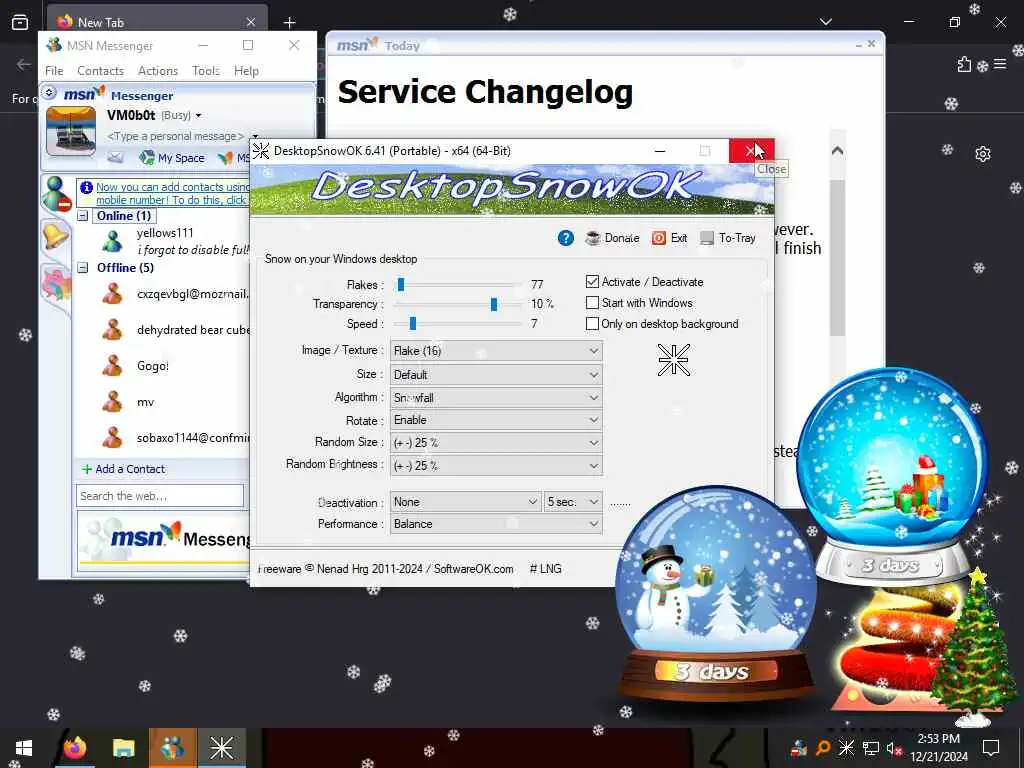Click the Donate coffee cup icon
This screenshot has height=768, width=1024.
pyautogui.click(x=592, y=238)
